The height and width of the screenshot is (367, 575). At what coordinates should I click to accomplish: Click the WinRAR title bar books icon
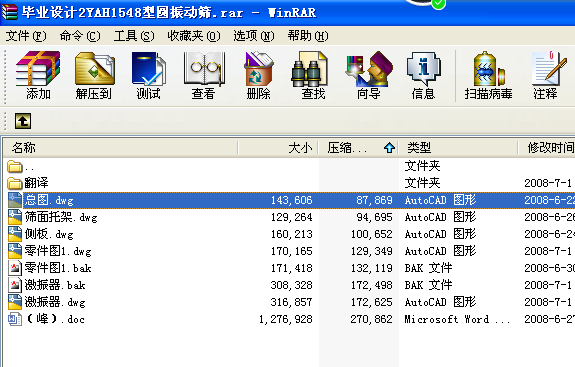pos(10,11)
